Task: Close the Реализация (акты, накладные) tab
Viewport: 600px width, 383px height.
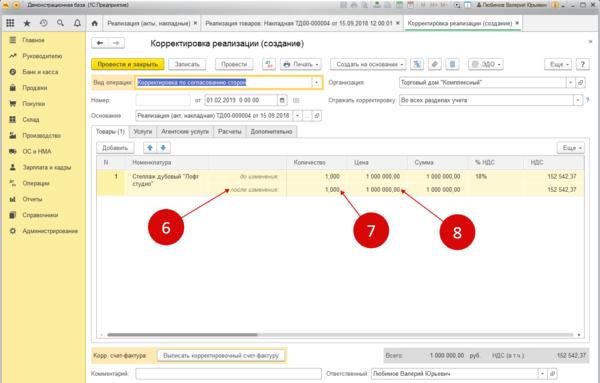Action: click(196, 23)
